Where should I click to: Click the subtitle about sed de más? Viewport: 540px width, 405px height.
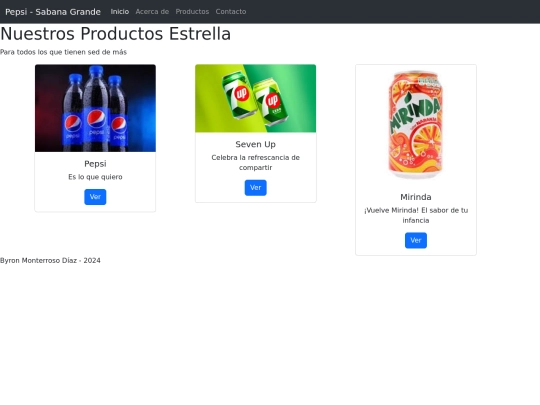click(x=63, y=52)
